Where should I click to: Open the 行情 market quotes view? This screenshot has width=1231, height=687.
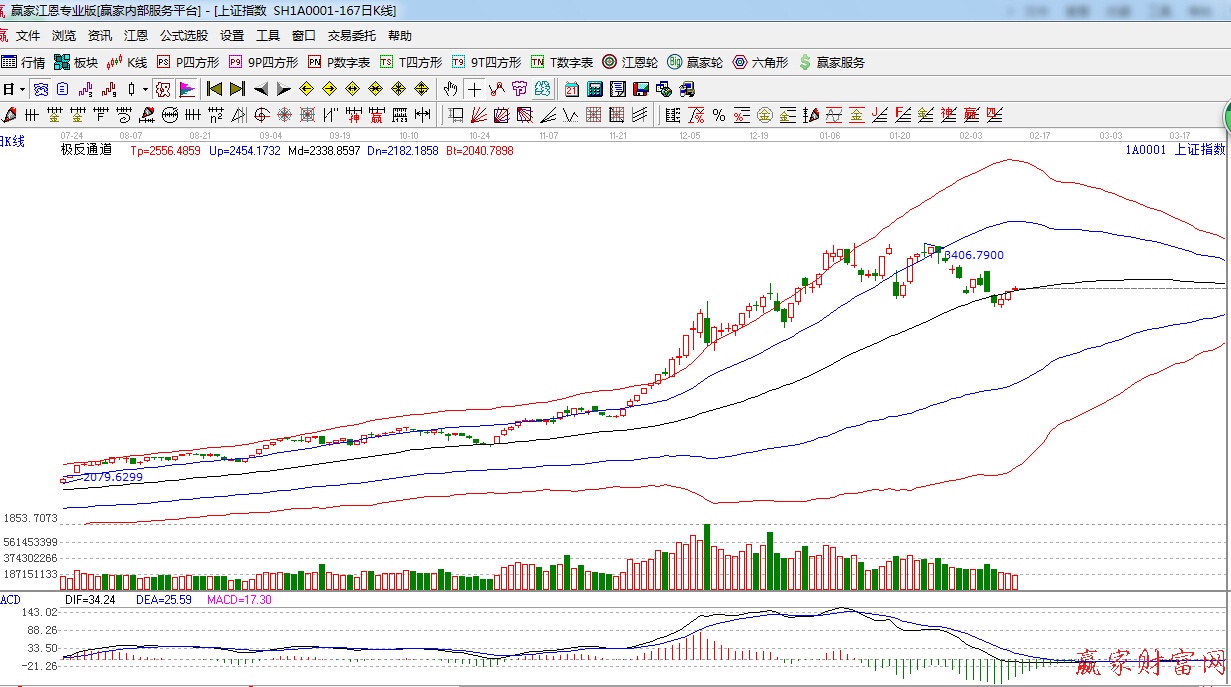click(23, 62)
